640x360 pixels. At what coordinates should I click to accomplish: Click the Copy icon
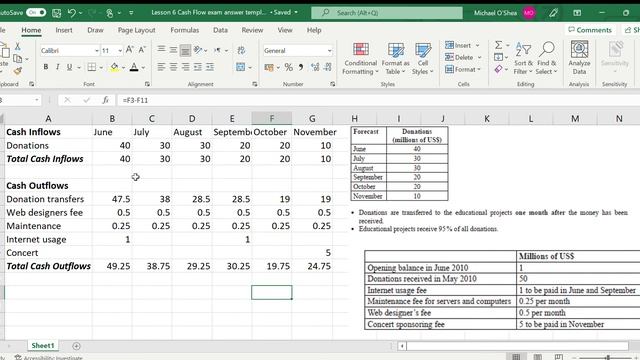18,59
